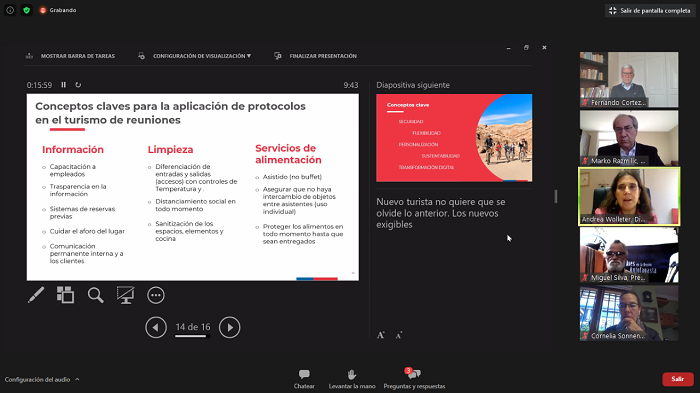Click the muted mic icon on Marko Razmilic
700x393 pixels.
click(585, 160)
